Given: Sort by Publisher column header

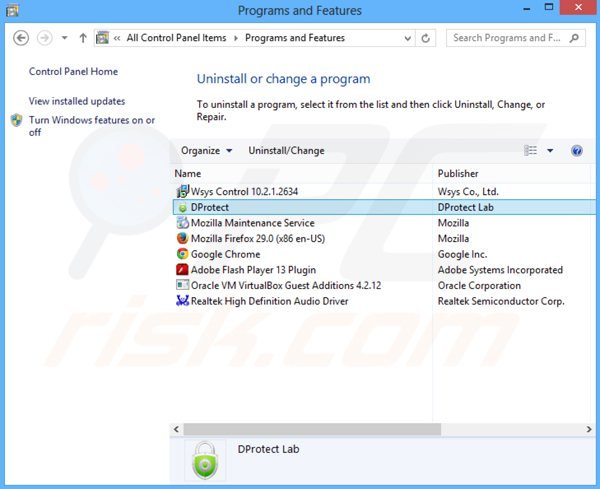Looking at the screenshot, I should coord(458,174).
